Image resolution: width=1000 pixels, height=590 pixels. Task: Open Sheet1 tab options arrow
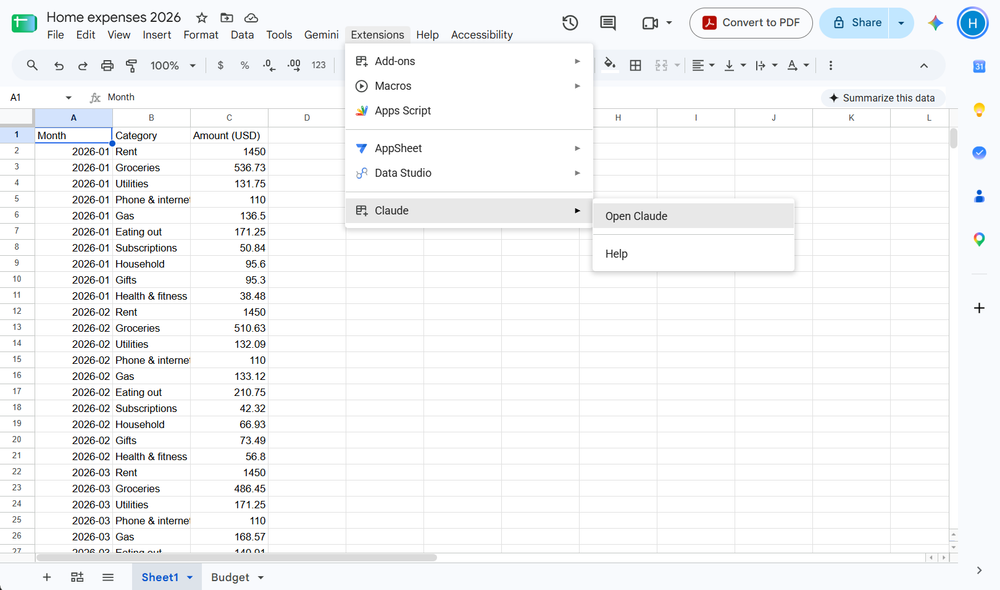point(189,577)
